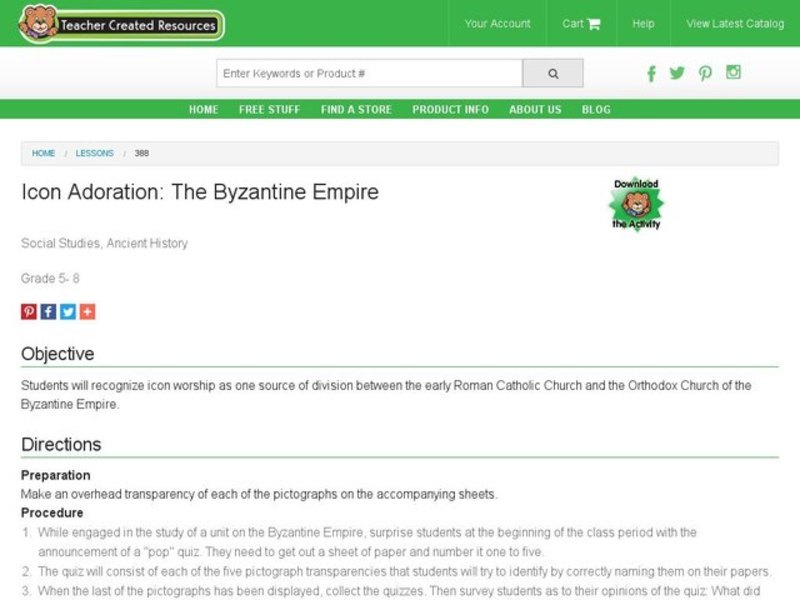This screenshot has height=600, width=800.
Task: Navigate to the BLOG section
Action: click(x=597, y=109)
